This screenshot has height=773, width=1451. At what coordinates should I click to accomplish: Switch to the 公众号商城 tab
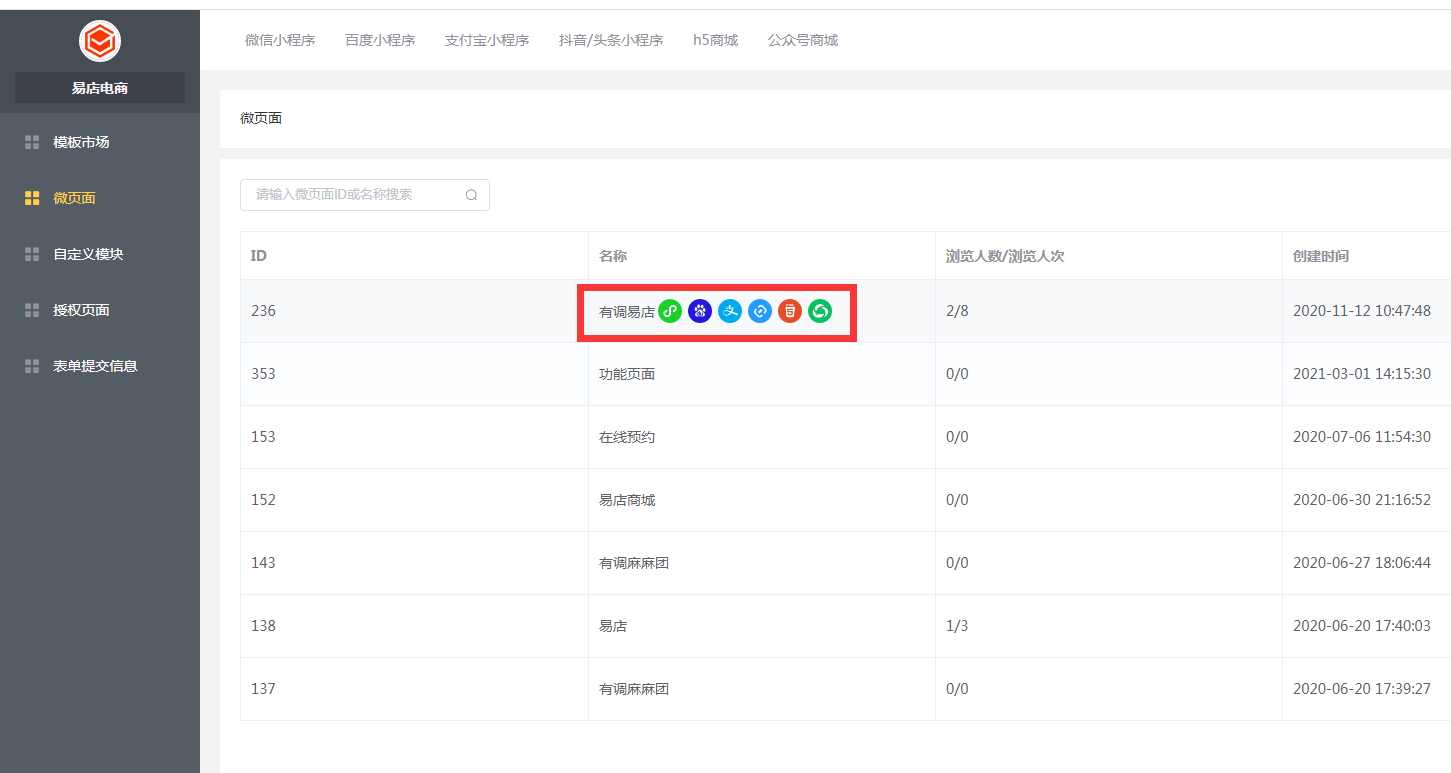pos(803,40)
